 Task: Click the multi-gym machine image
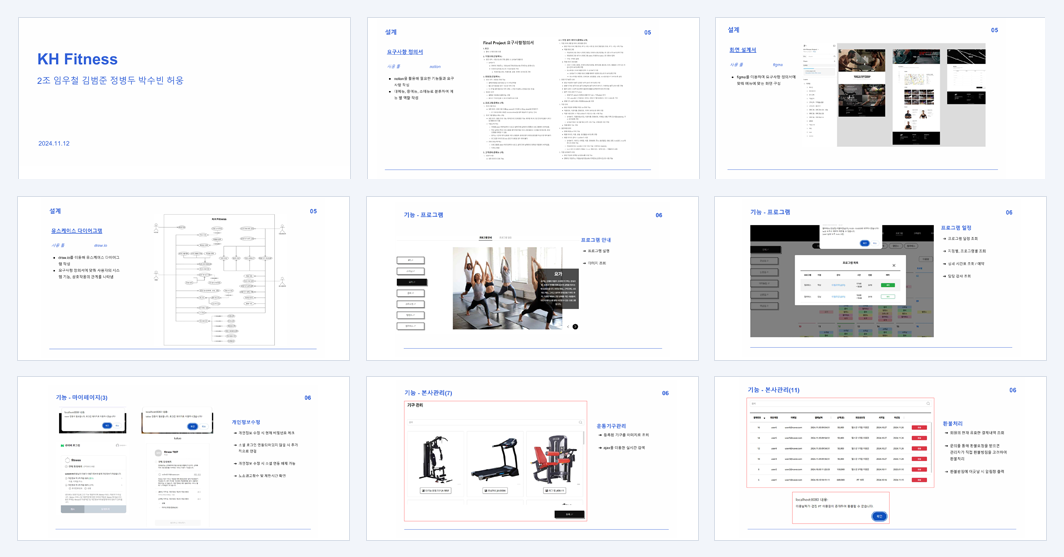pyautogui.click(x=436, y=459)
